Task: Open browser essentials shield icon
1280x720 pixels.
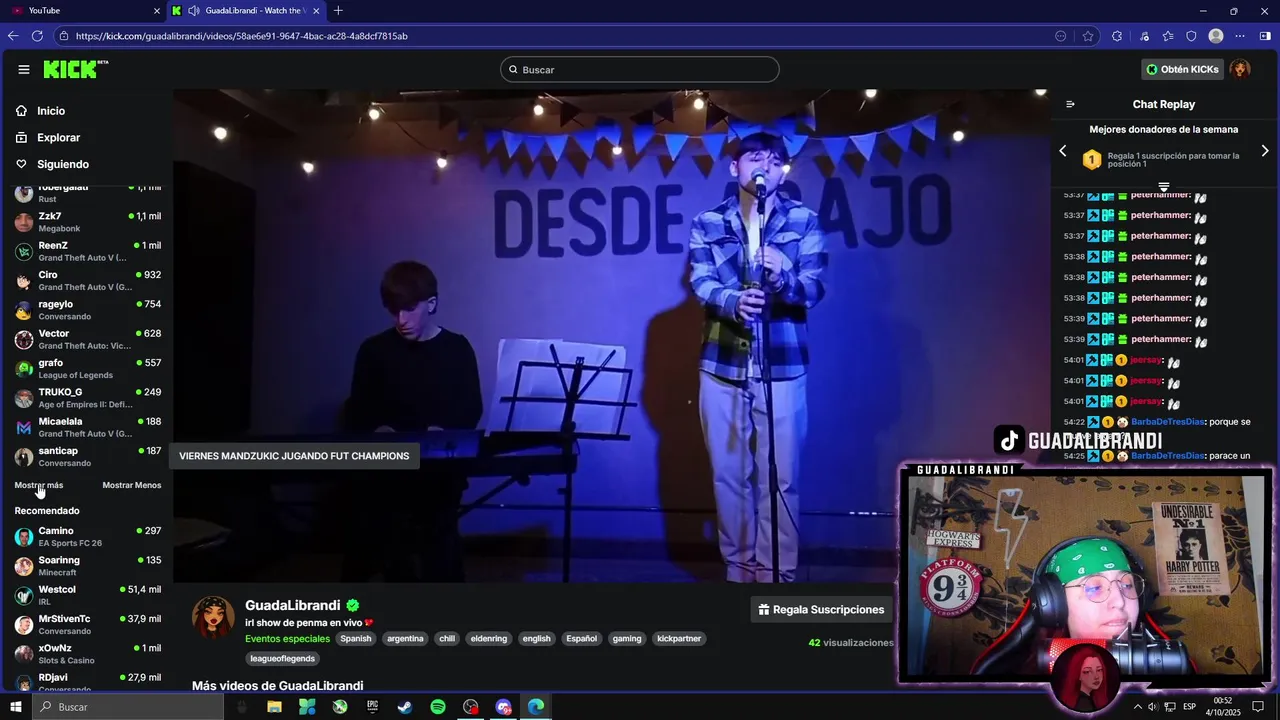Action: pos(1191,36)
